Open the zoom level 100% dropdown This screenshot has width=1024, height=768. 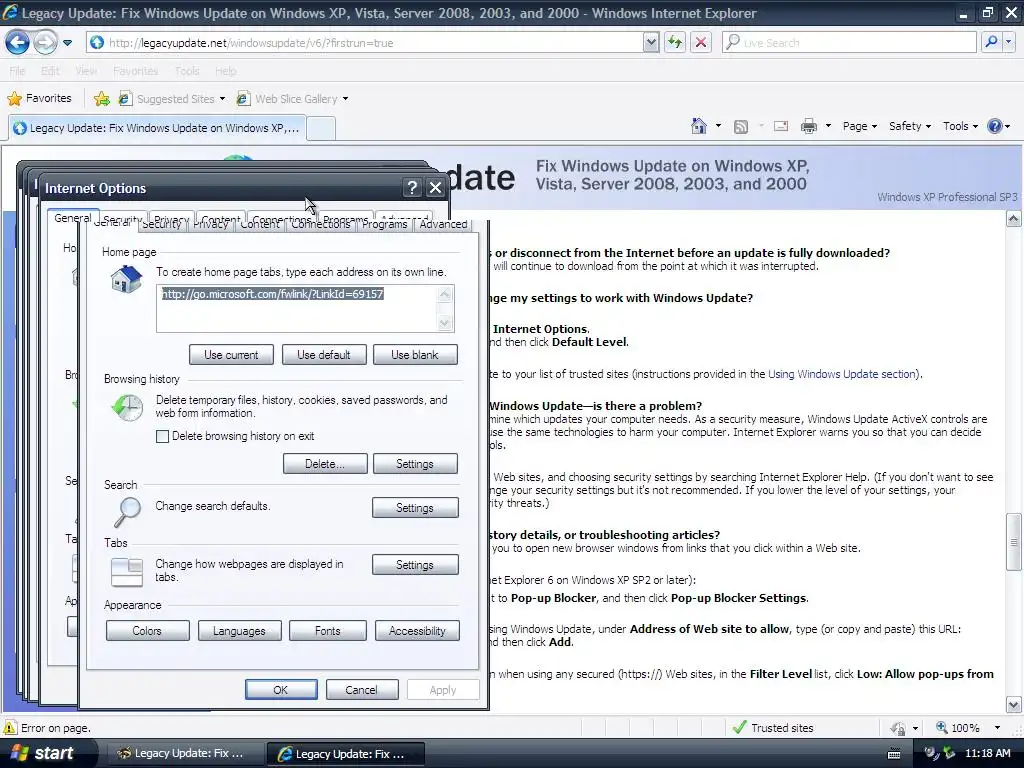click(x=997, y=728)
